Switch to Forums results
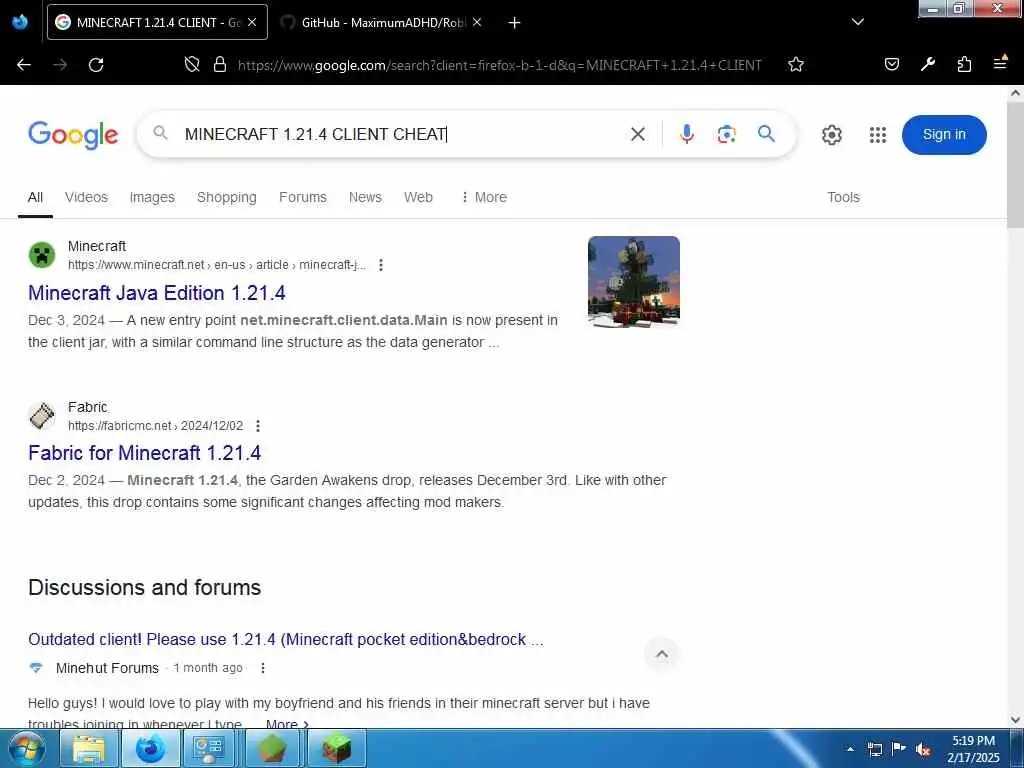 pos(302,197)
